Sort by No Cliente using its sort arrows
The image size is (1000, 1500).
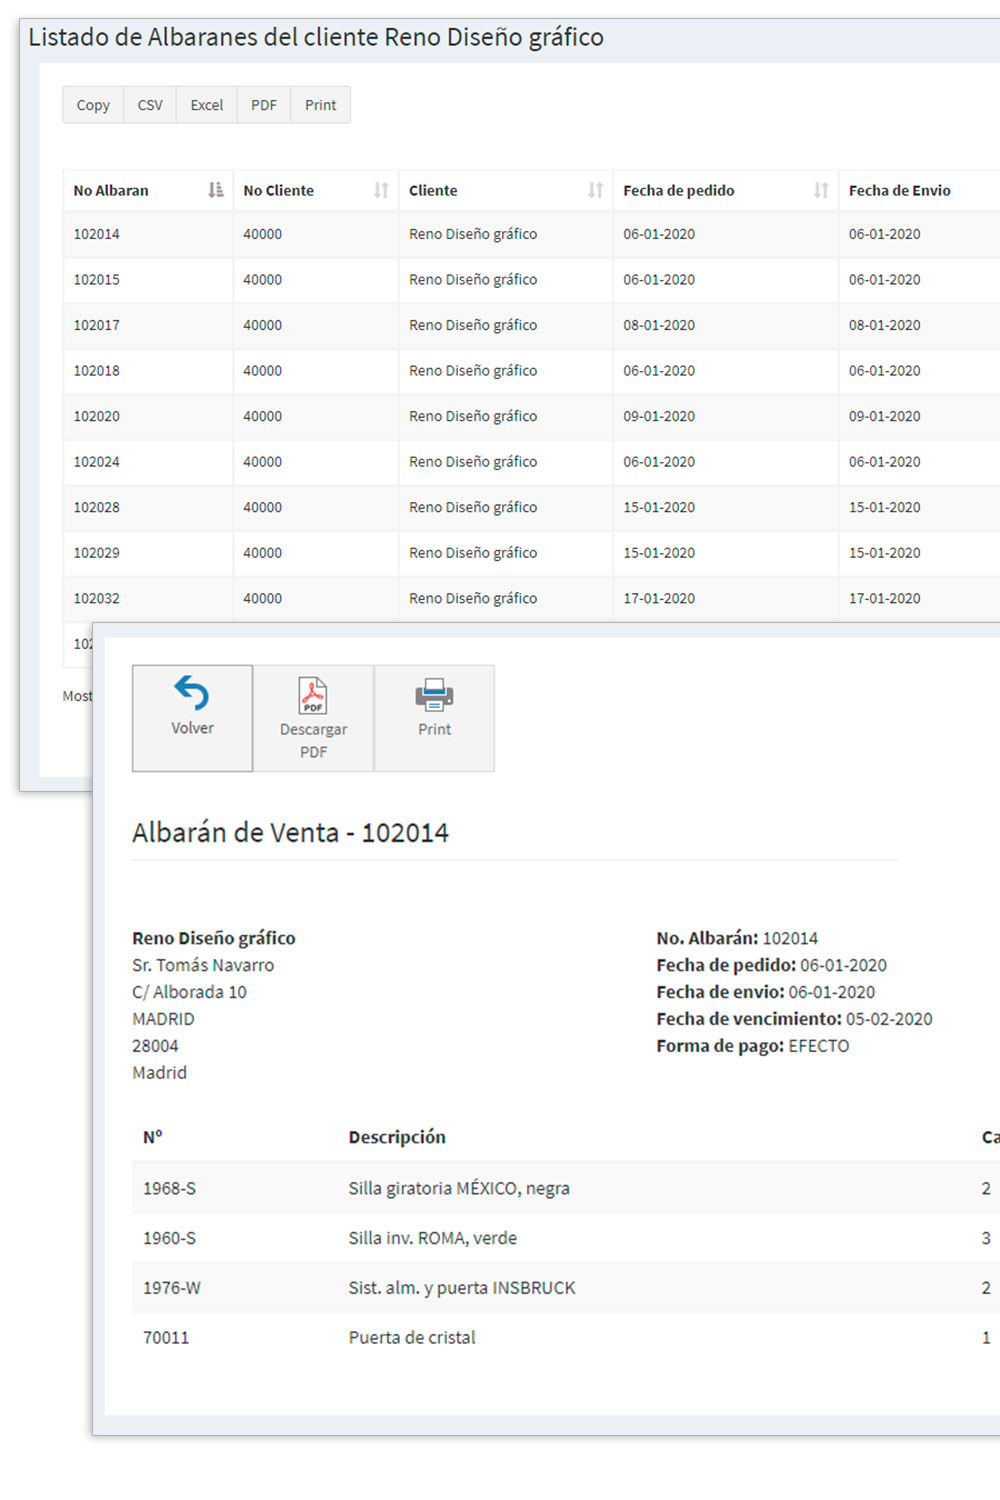(x=381, y=190)
